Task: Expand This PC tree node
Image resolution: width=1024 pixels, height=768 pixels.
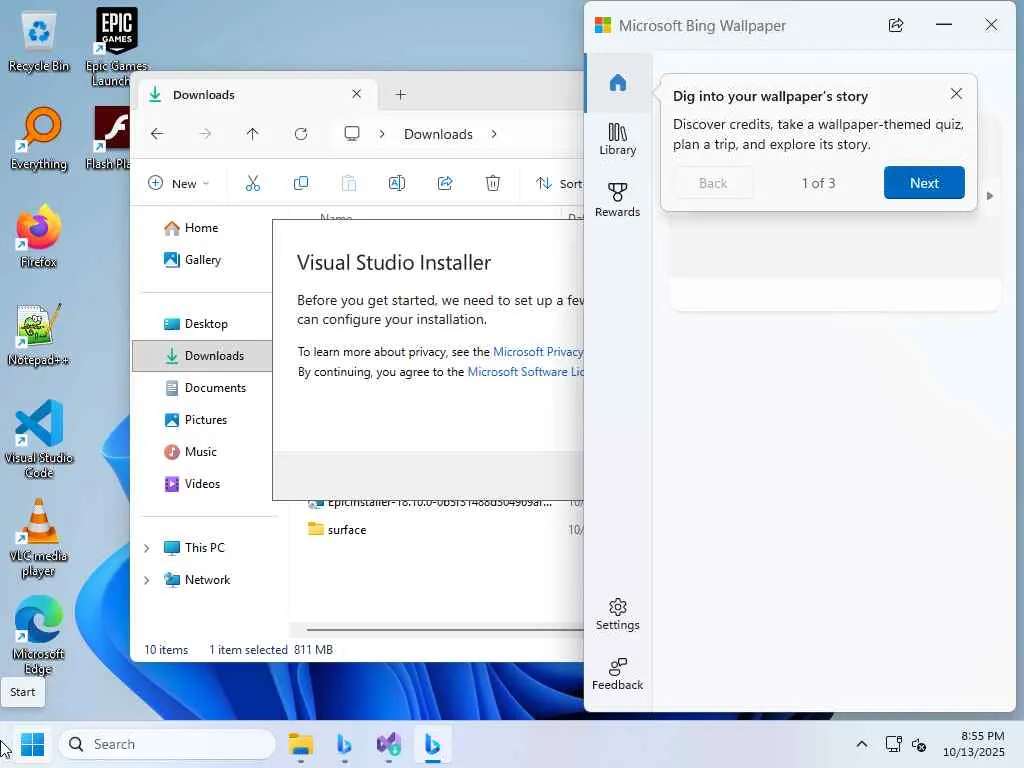Action: pos(147,548)
